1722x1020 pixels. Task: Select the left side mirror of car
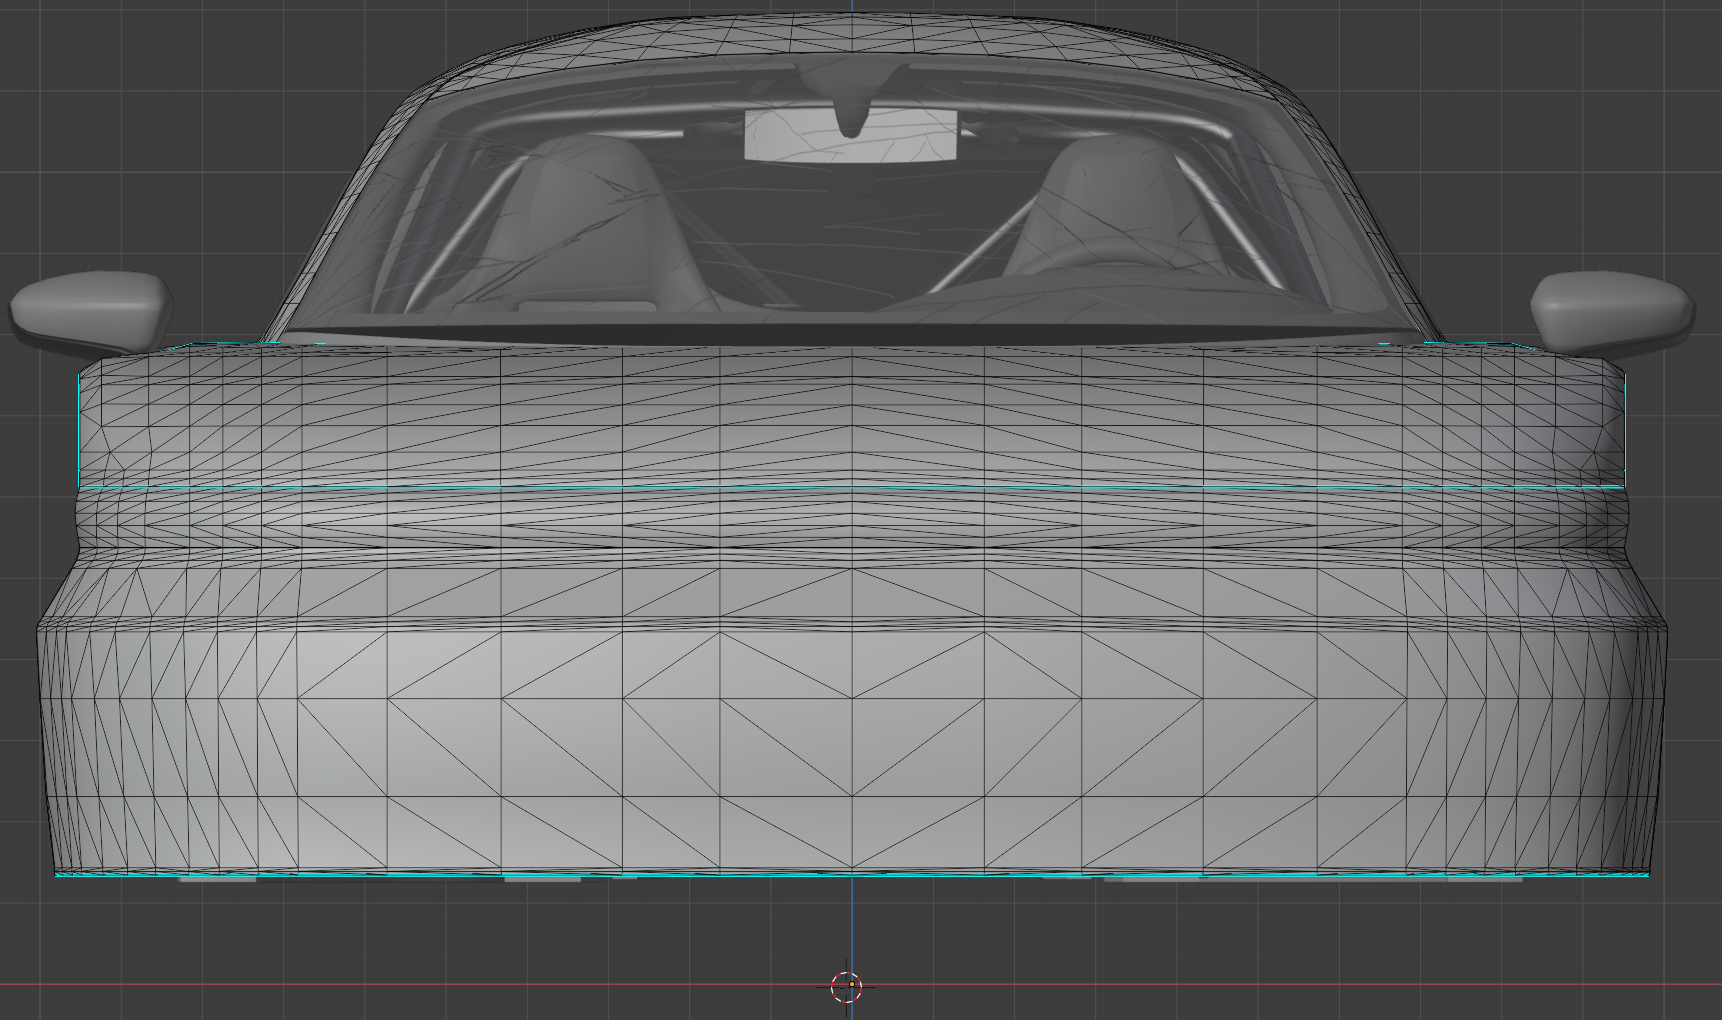click(x=91, y=312)
